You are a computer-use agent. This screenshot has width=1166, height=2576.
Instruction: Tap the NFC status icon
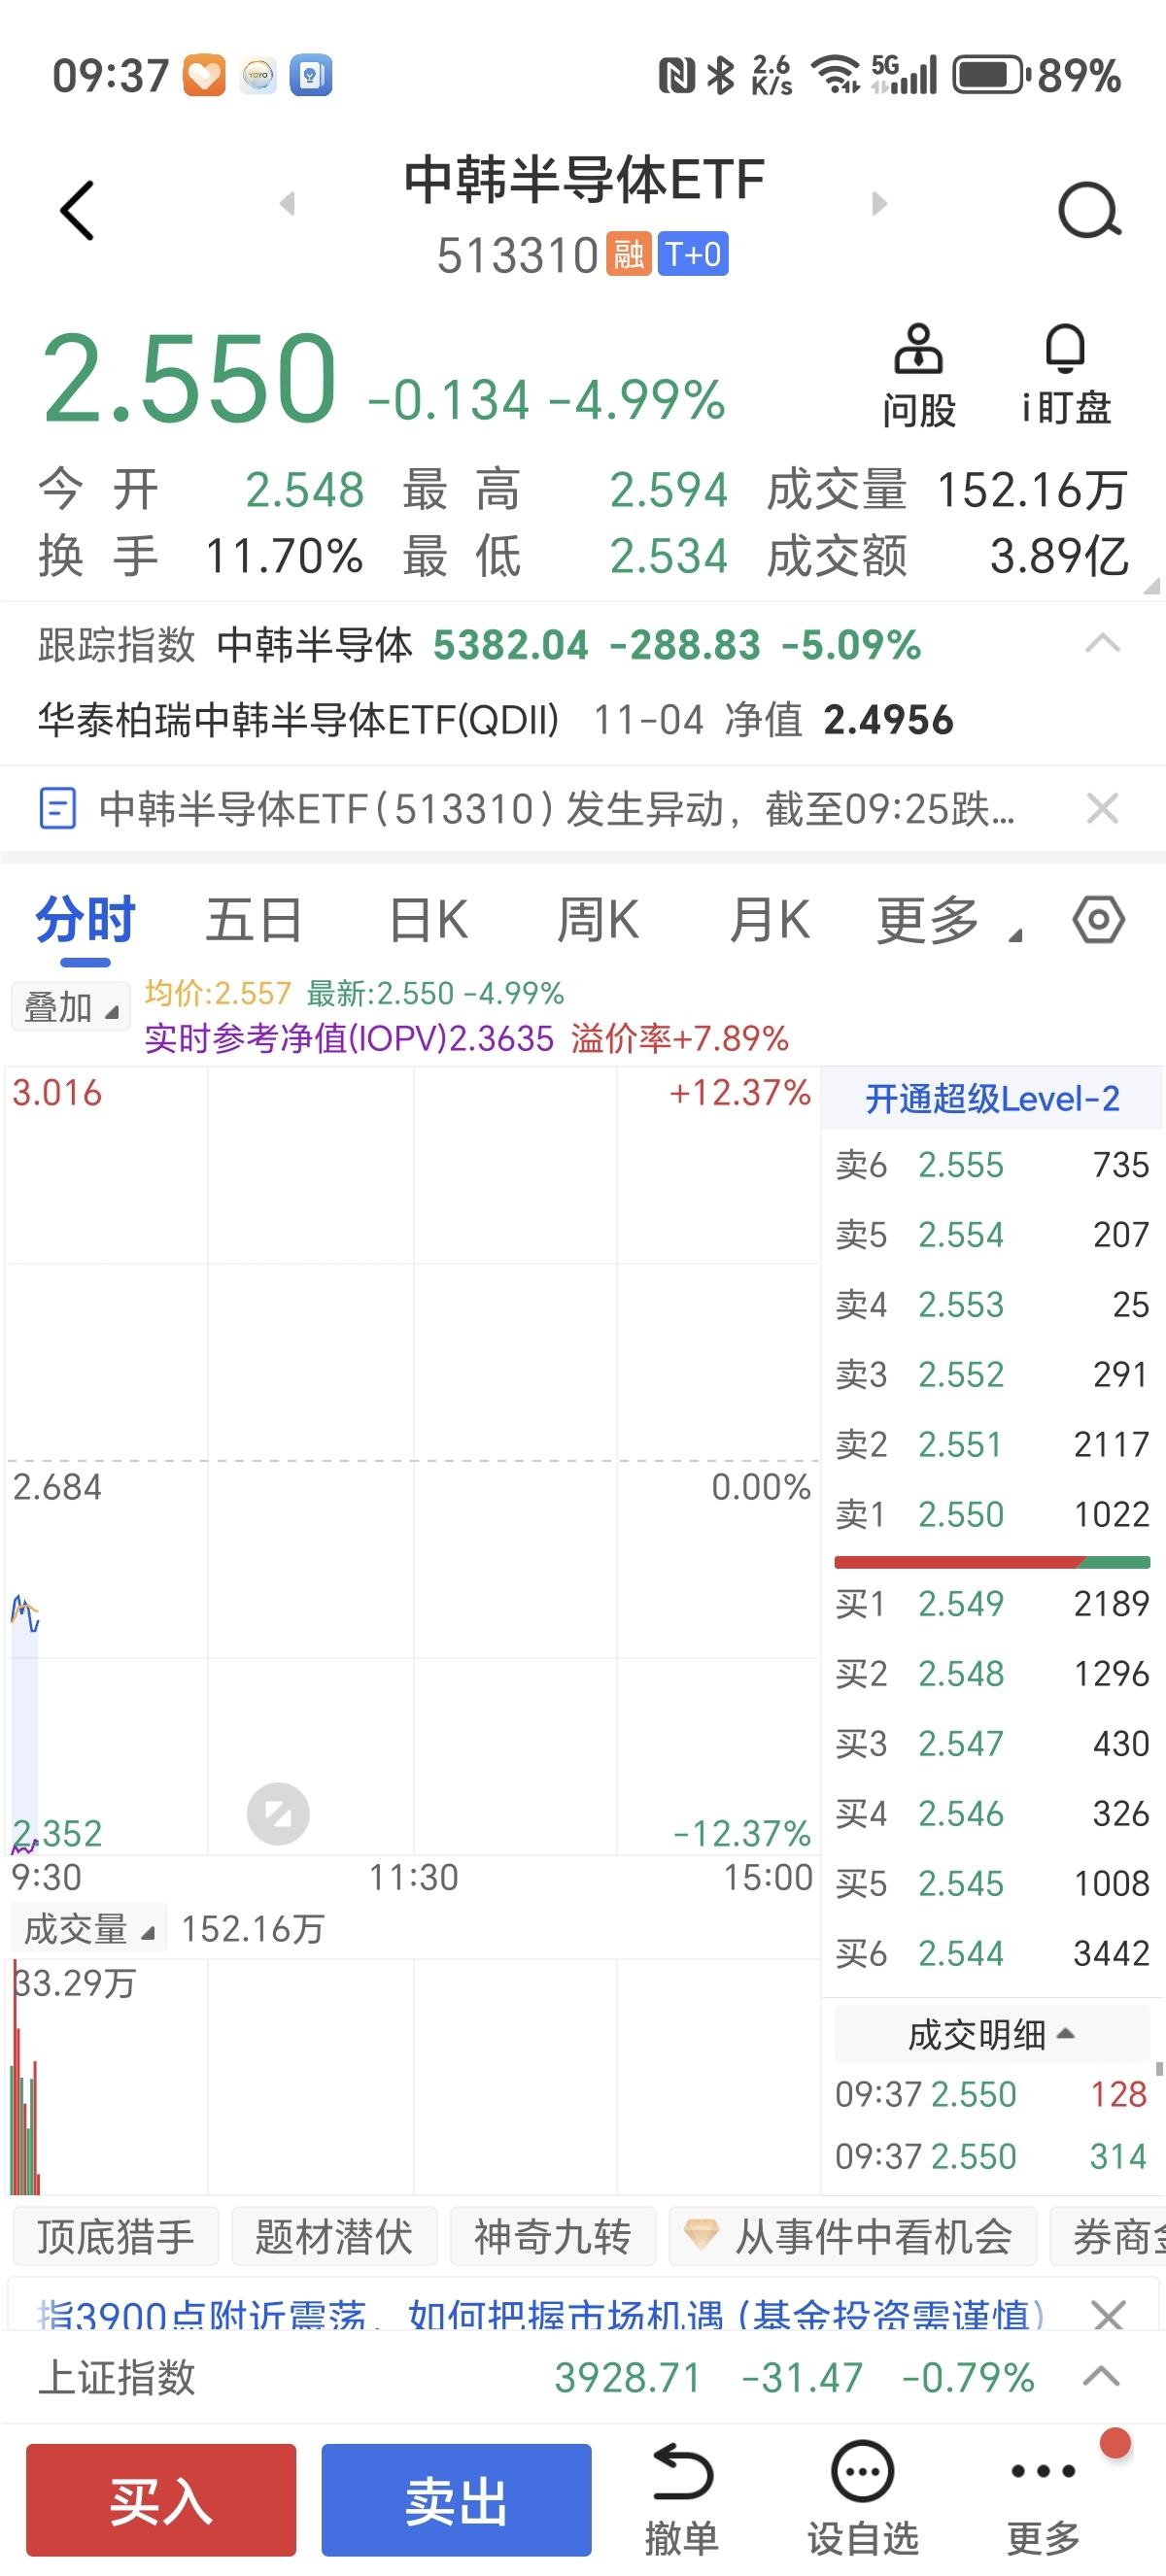tap(676, 76)
